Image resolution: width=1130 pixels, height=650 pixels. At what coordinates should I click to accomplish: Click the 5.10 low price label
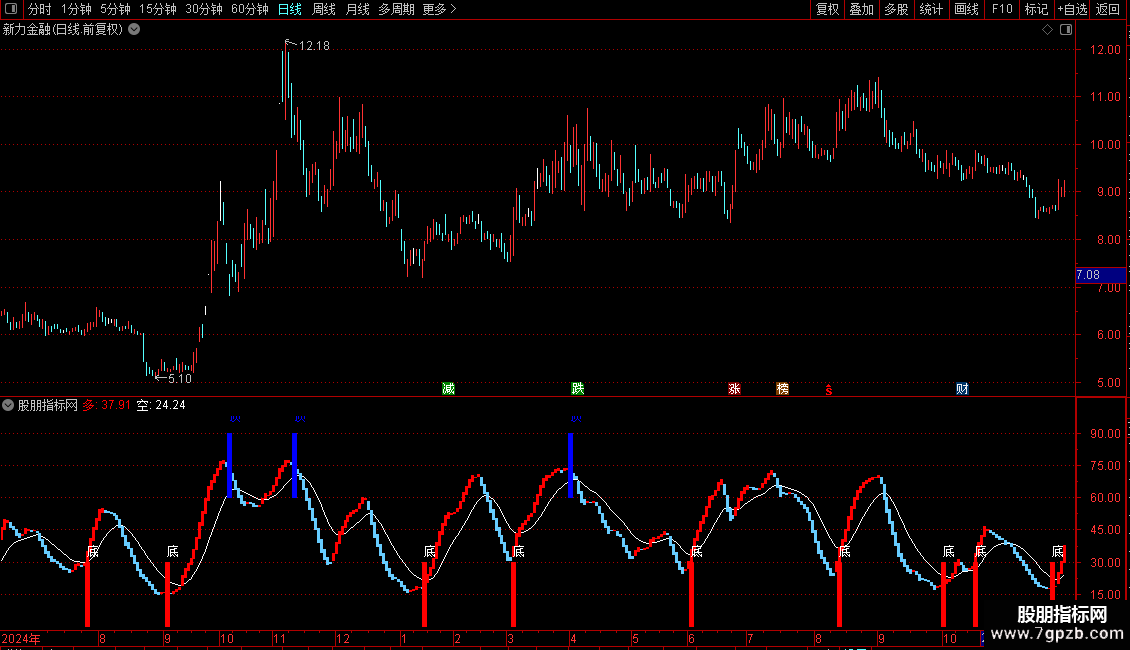(x=179, y=378)
